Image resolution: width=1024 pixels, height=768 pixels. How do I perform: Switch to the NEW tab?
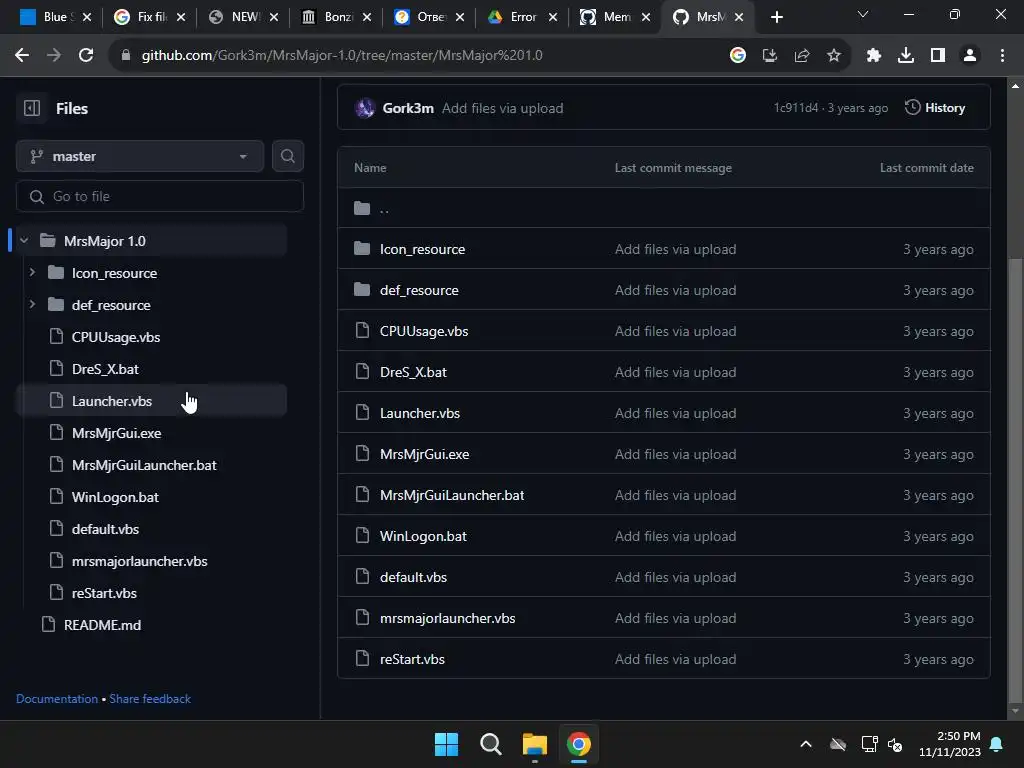coord(242,17)
